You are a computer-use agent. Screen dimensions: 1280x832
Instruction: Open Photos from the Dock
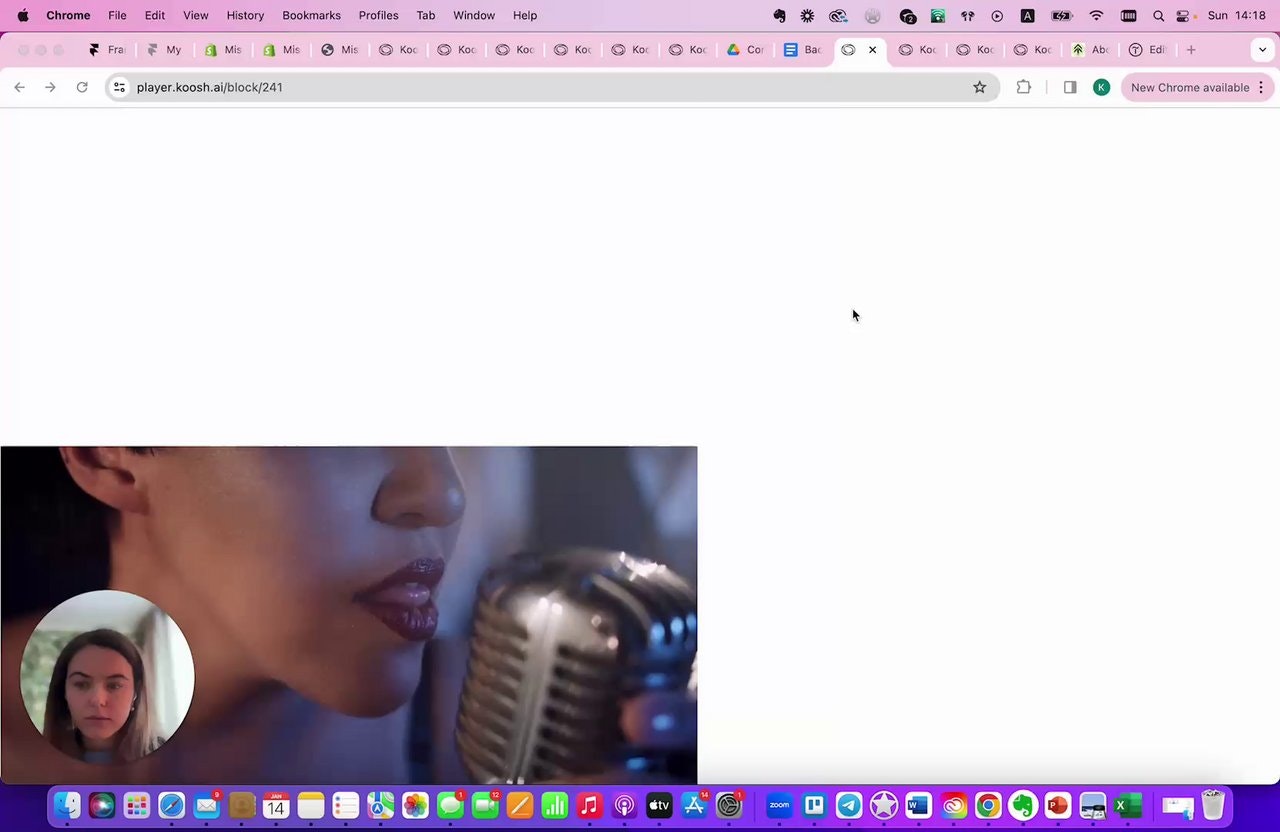click(415, 805)
